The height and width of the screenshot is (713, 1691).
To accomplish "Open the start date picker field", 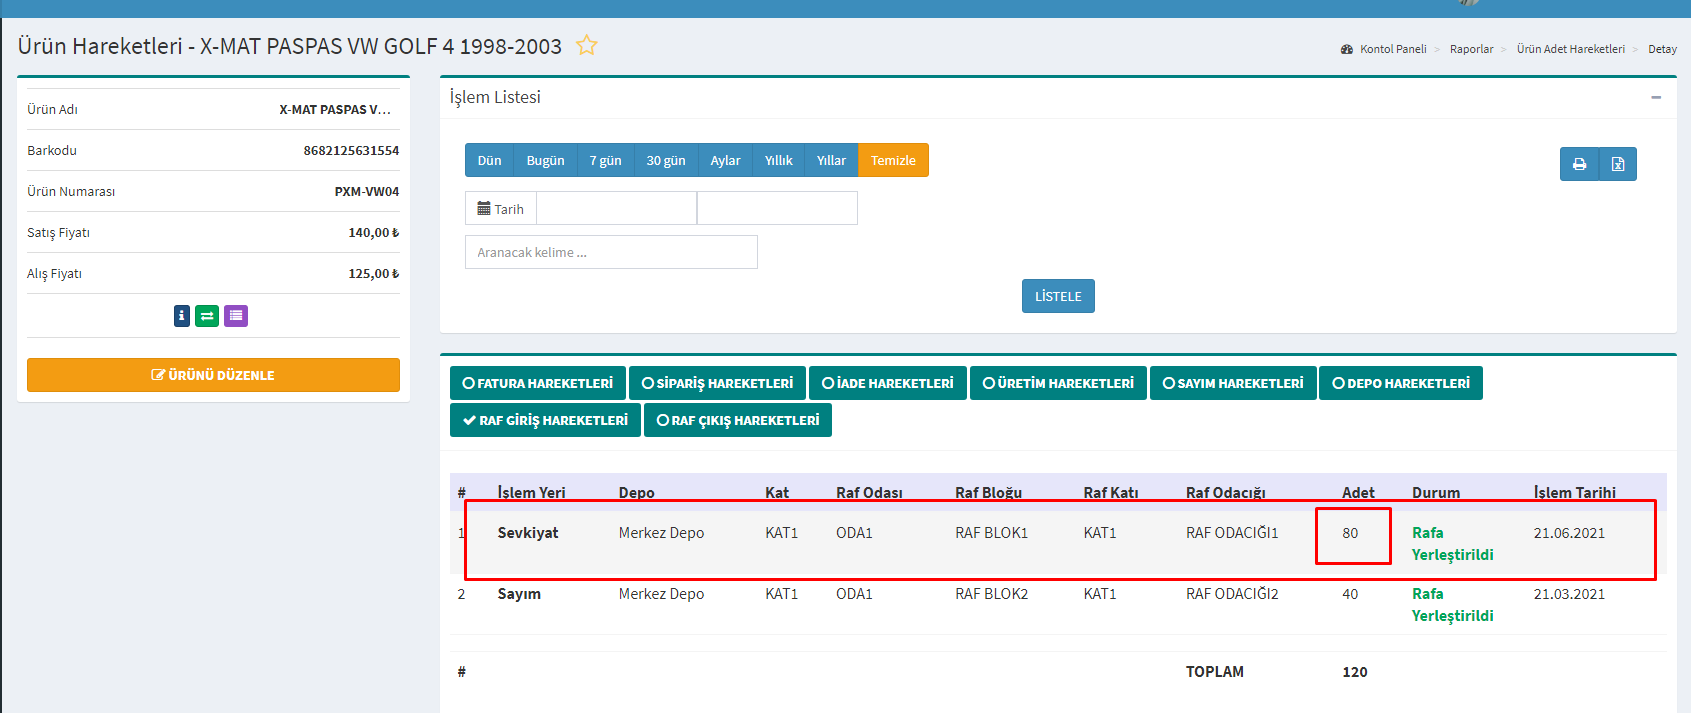I will (616, 208).
